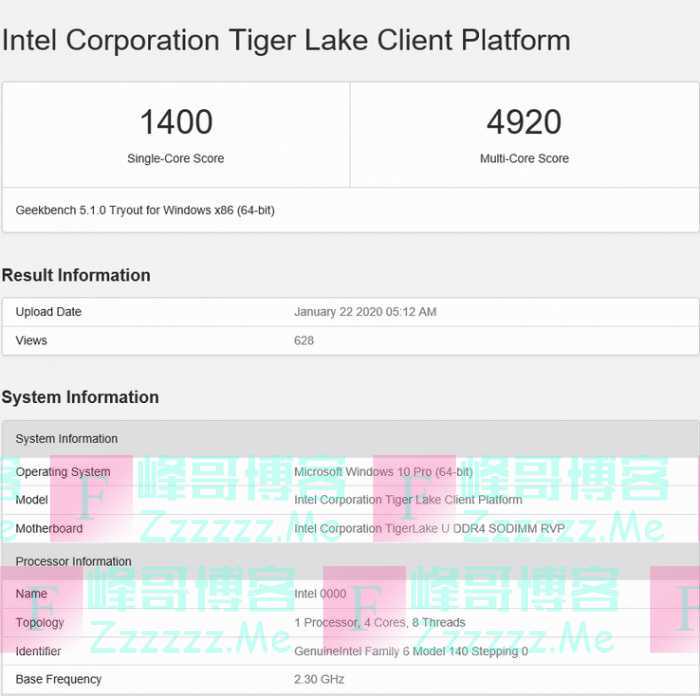700x696 pixels.
Task: Click the Geekbench 5.1.0 Tryout version text
Action: coord(145,211)
